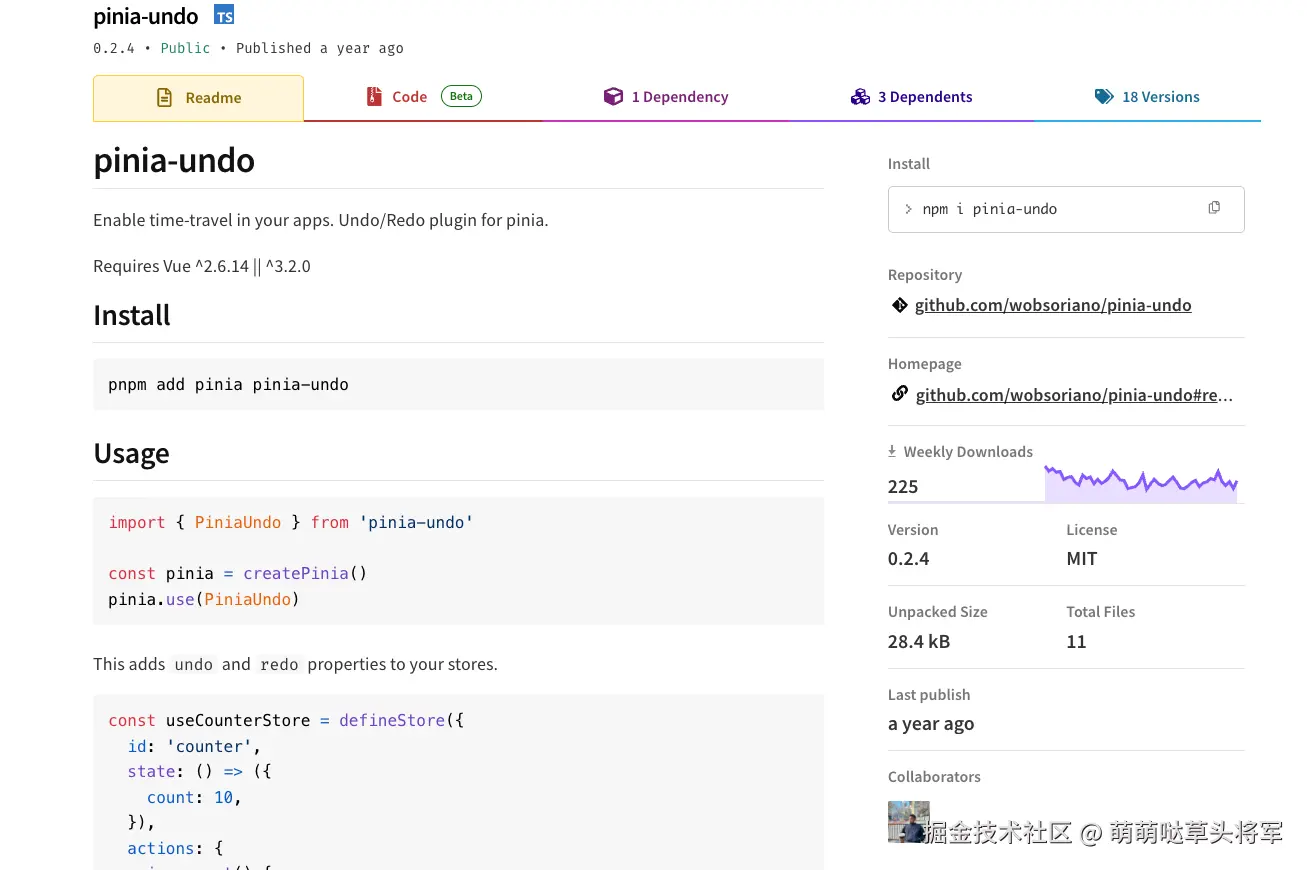The image size is (1307, 870).
Task: Open the 18 Versions tab
Action: (x=1147, y=98)
